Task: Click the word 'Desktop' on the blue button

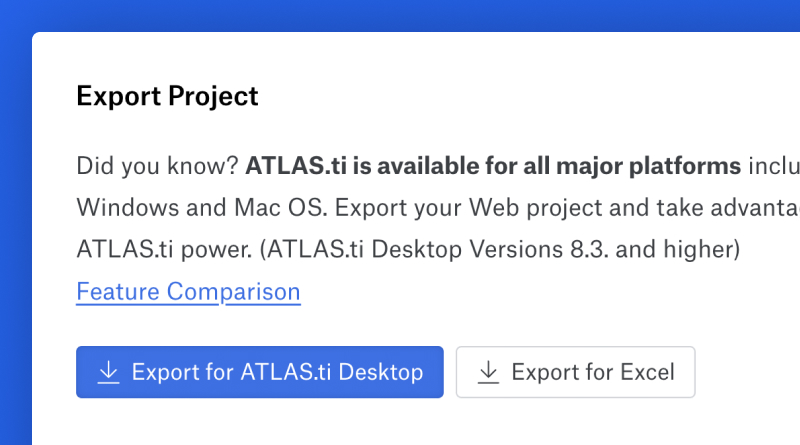Action: pyautogui.click(x=381, y=373)
